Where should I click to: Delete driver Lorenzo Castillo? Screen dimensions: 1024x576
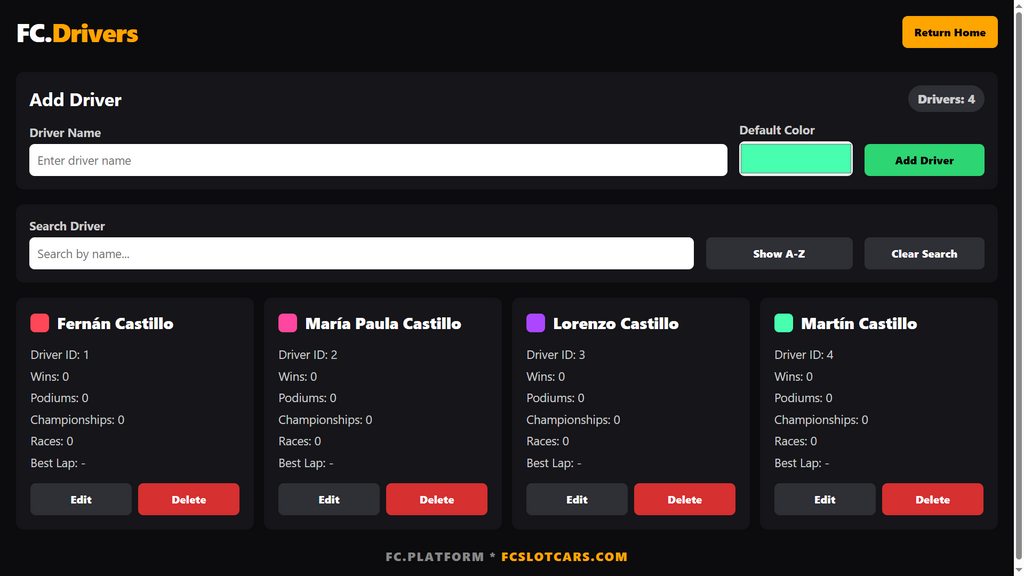click(x=684, y=499)
